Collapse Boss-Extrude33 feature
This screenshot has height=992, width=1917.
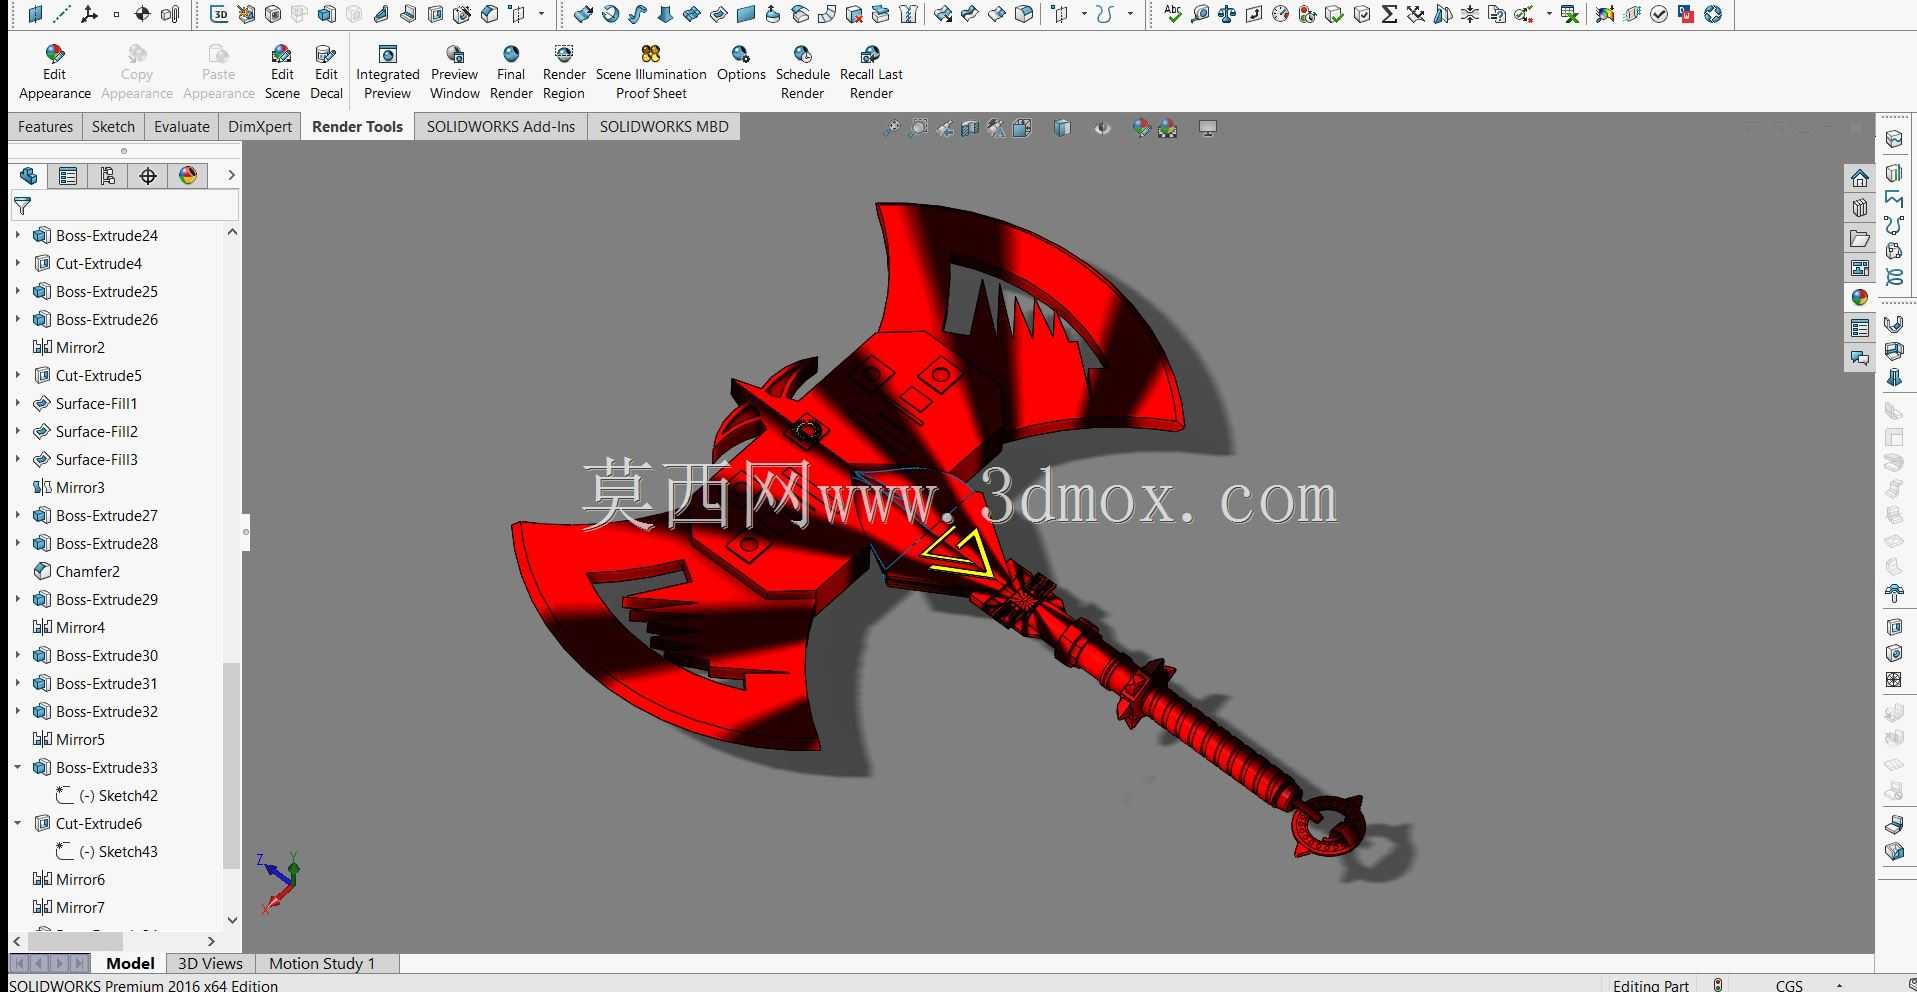pyautogui.click(x=18, y=767)
